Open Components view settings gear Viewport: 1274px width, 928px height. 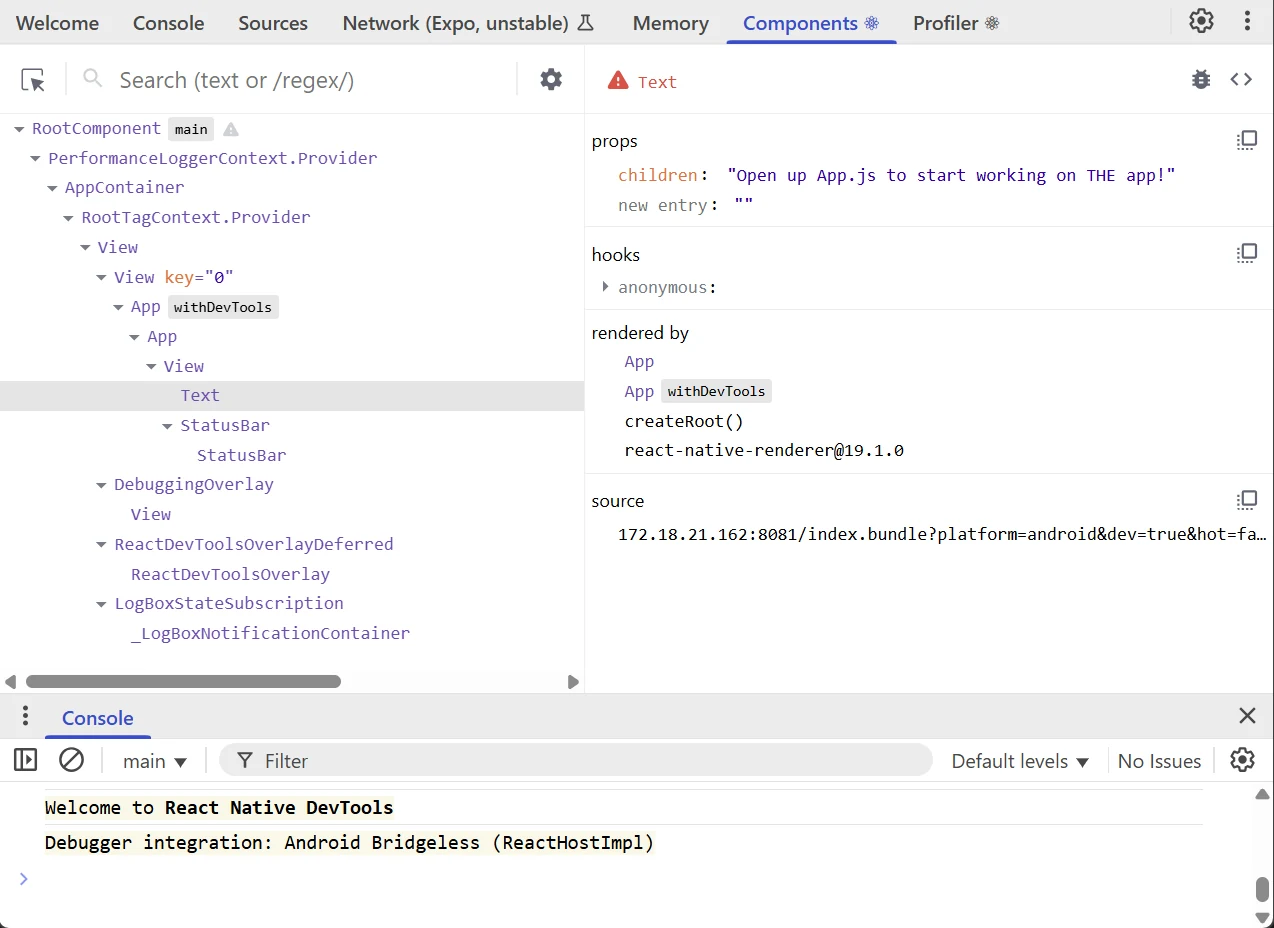pos(551,80)
